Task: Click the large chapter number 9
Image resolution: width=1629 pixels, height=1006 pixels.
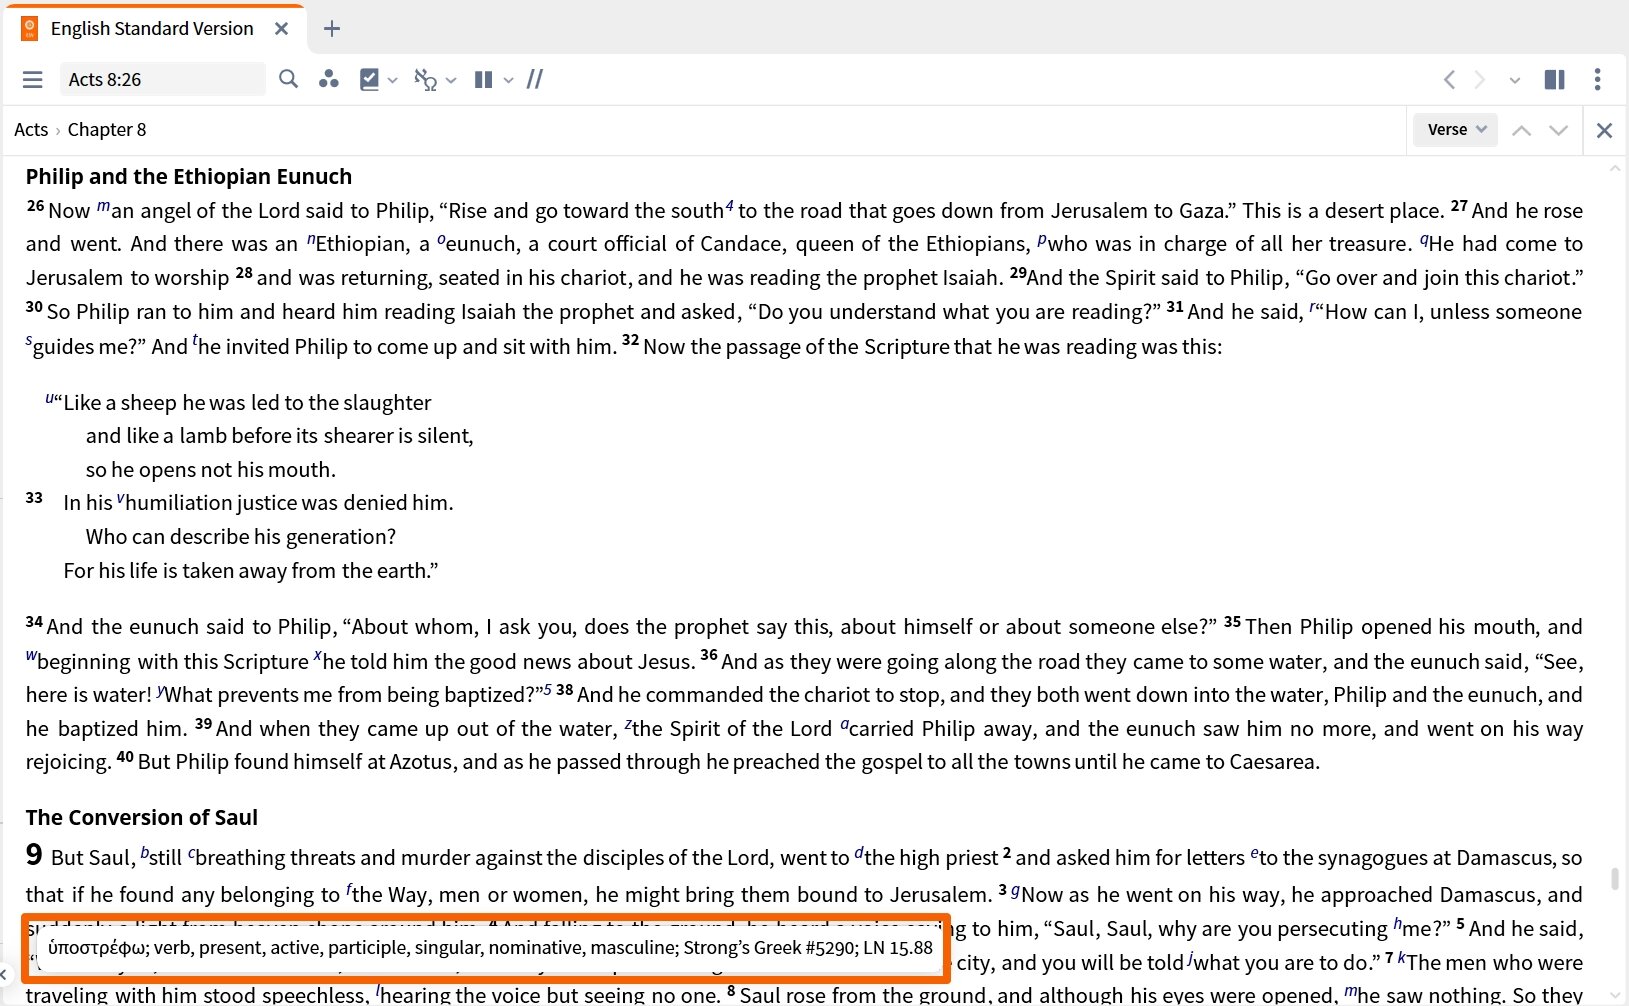Action: pyautogui.click(x=34, y=854)
